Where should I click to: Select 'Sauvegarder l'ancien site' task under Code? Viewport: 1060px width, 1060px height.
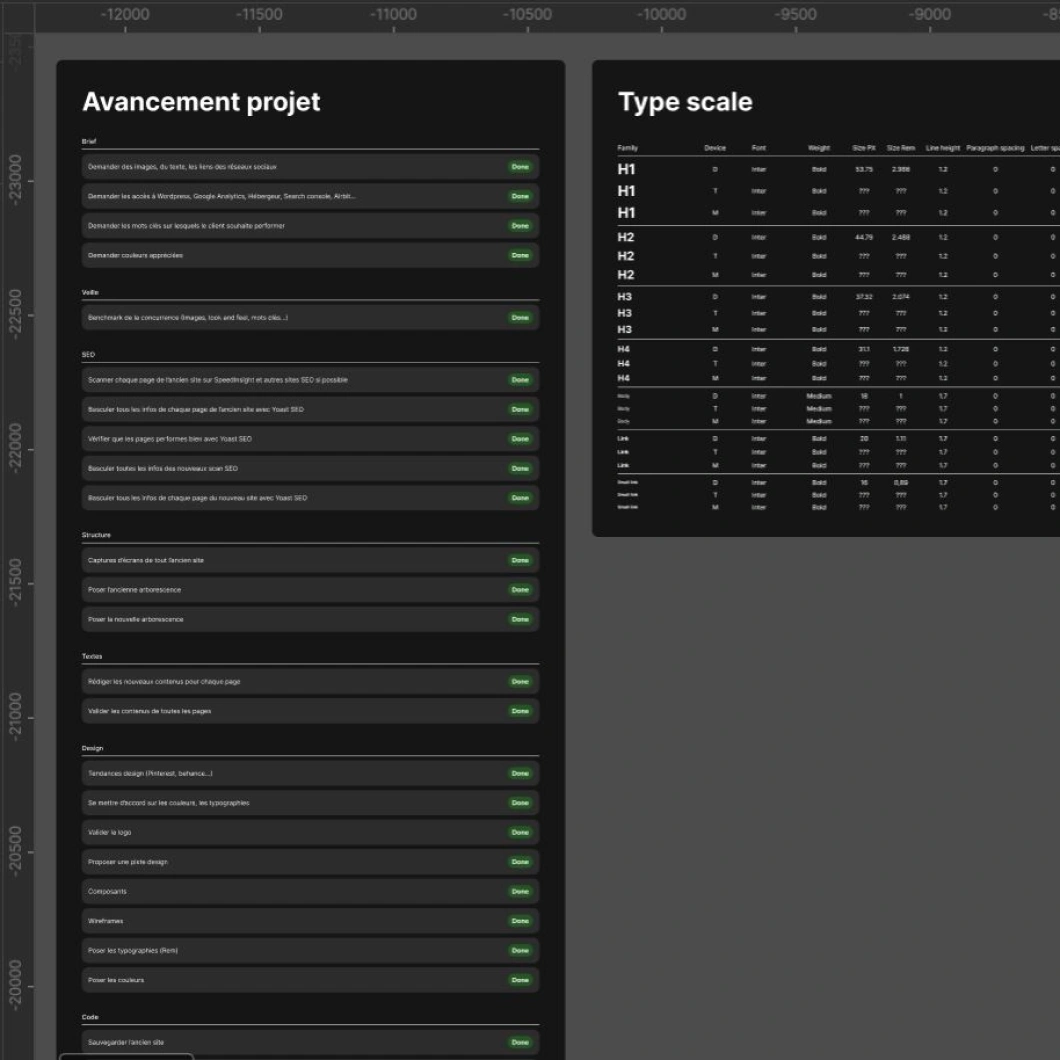pyautogui.click(x=126, y=1042)
